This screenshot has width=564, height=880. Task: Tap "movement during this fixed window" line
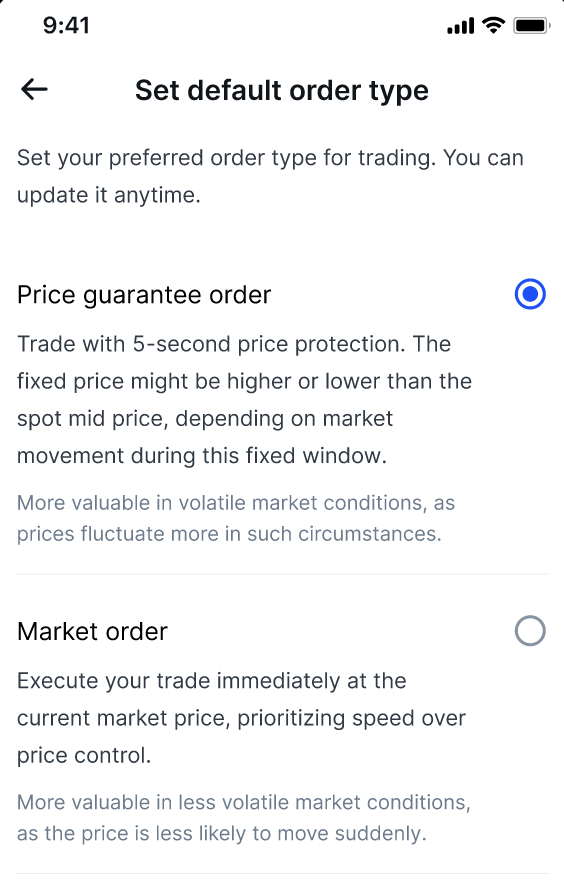click(x=202, y=456)
